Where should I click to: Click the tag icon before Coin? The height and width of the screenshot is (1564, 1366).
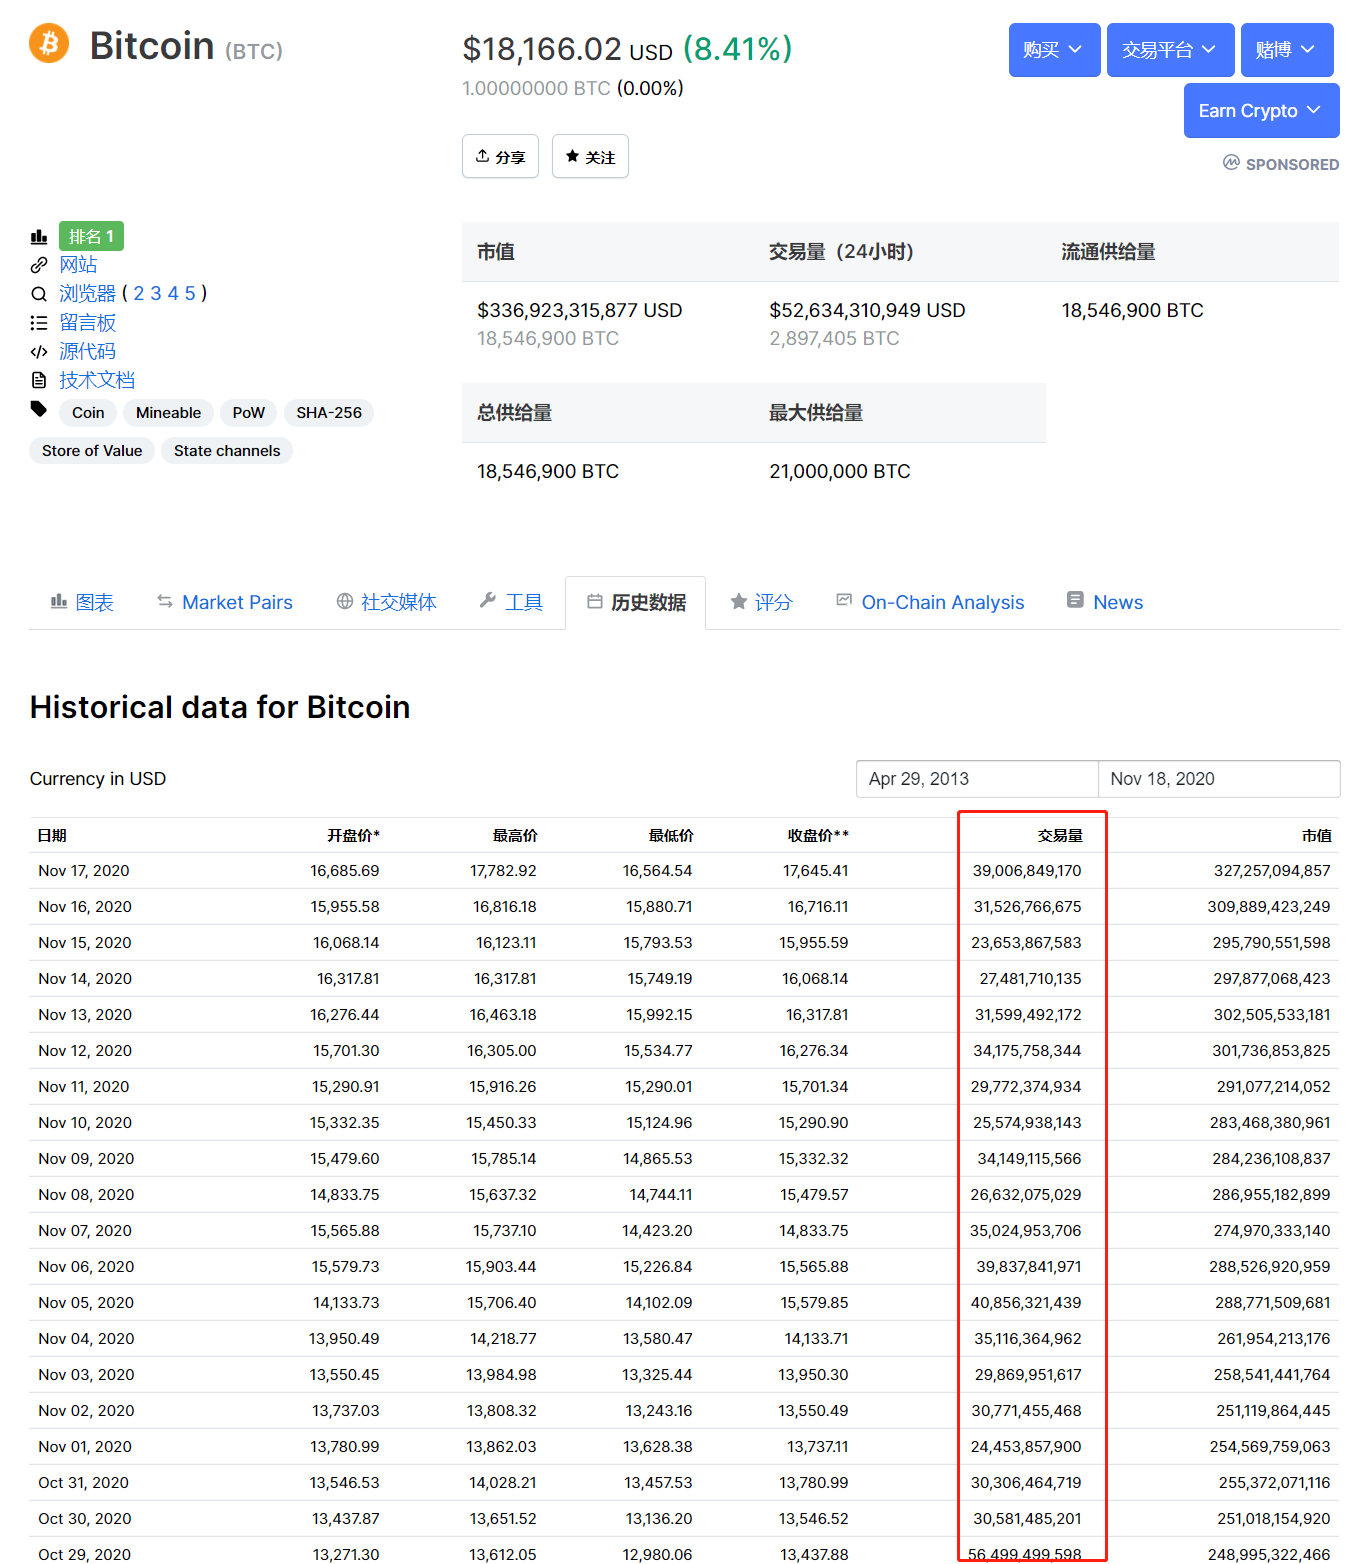click(x=39, y=409)
